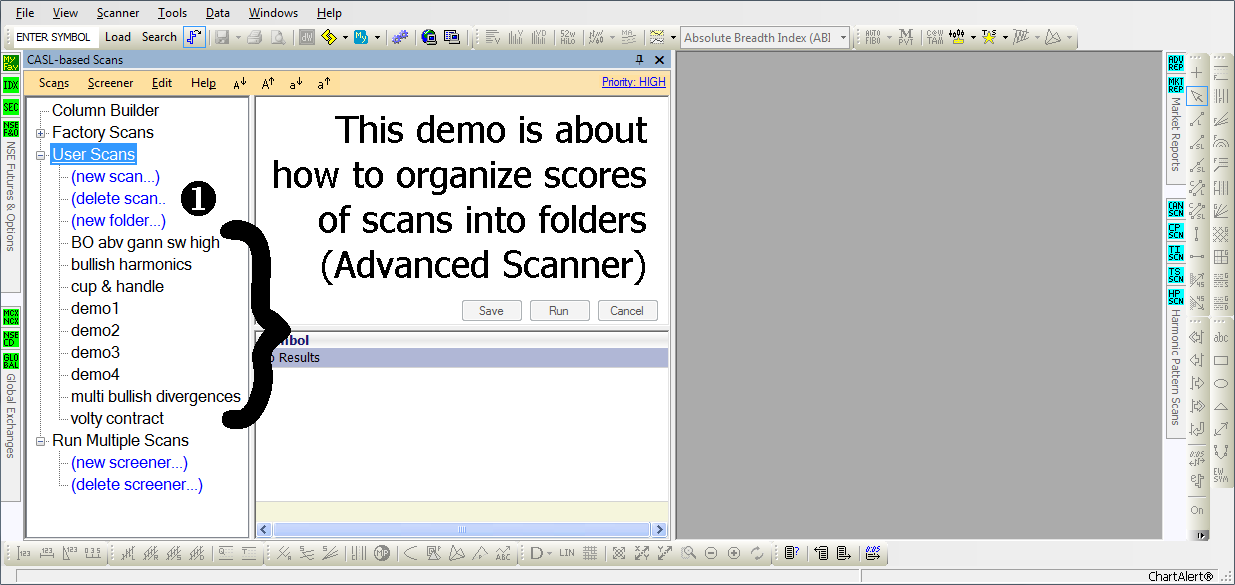Click the LIN linear scale icon
The height and width of the screenshot is (585, 1235).
(x=567, y=553)
